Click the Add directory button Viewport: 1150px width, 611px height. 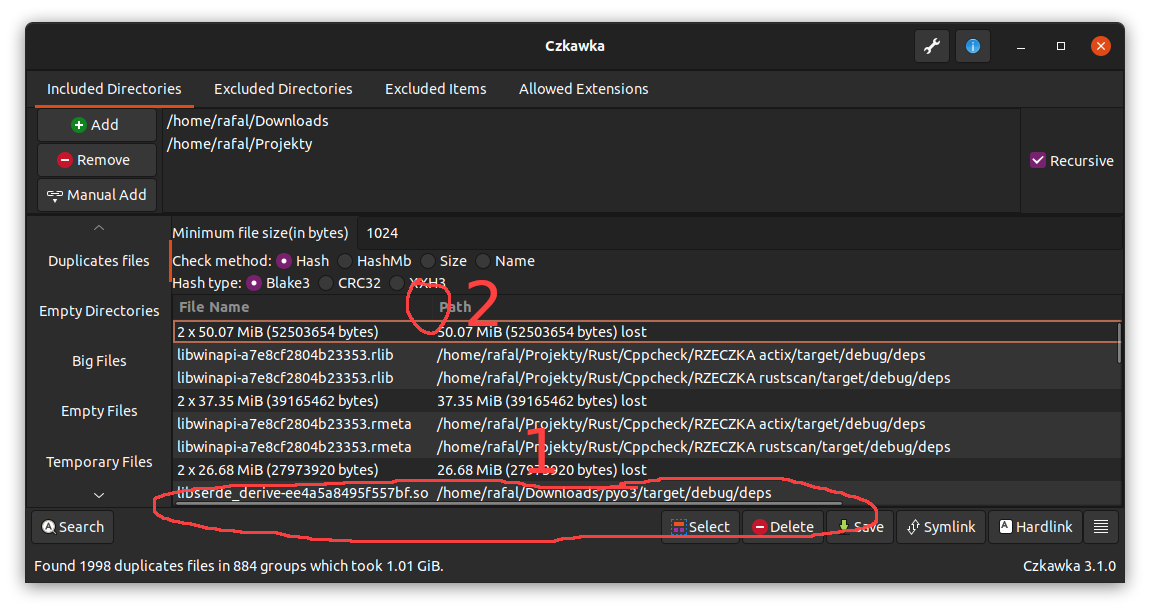[97, 125]
